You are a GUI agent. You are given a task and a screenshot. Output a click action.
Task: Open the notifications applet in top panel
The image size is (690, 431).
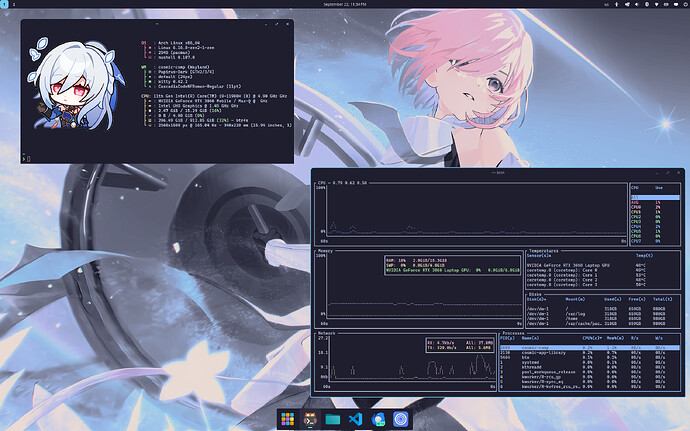point(676,4)
